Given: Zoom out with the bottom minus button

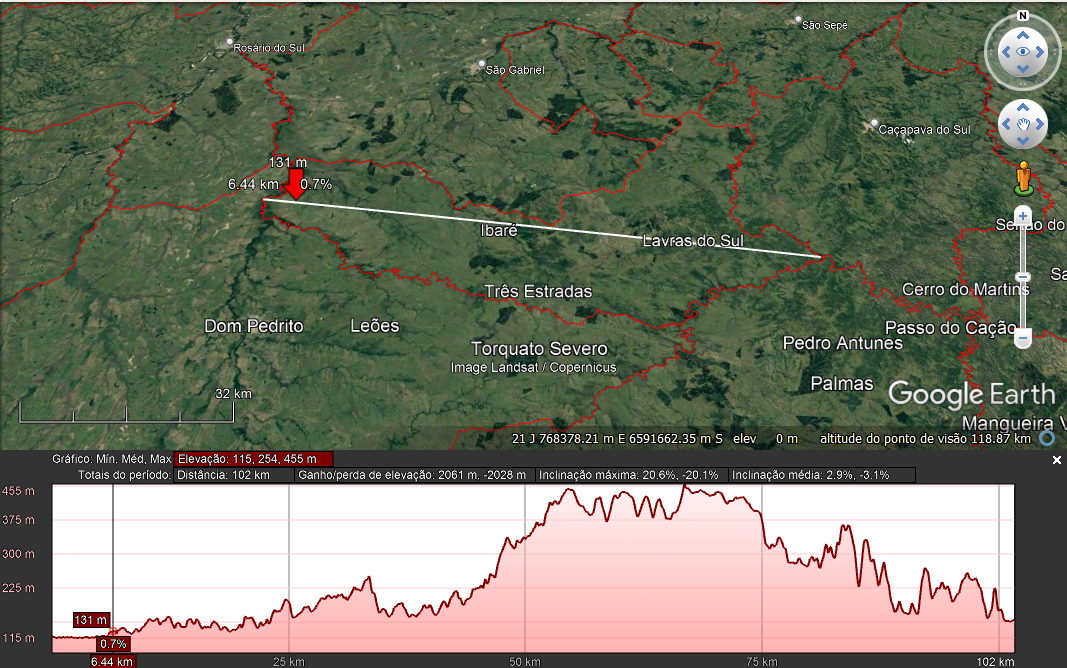Looking at the screenshot, I should pos(1022,338).
